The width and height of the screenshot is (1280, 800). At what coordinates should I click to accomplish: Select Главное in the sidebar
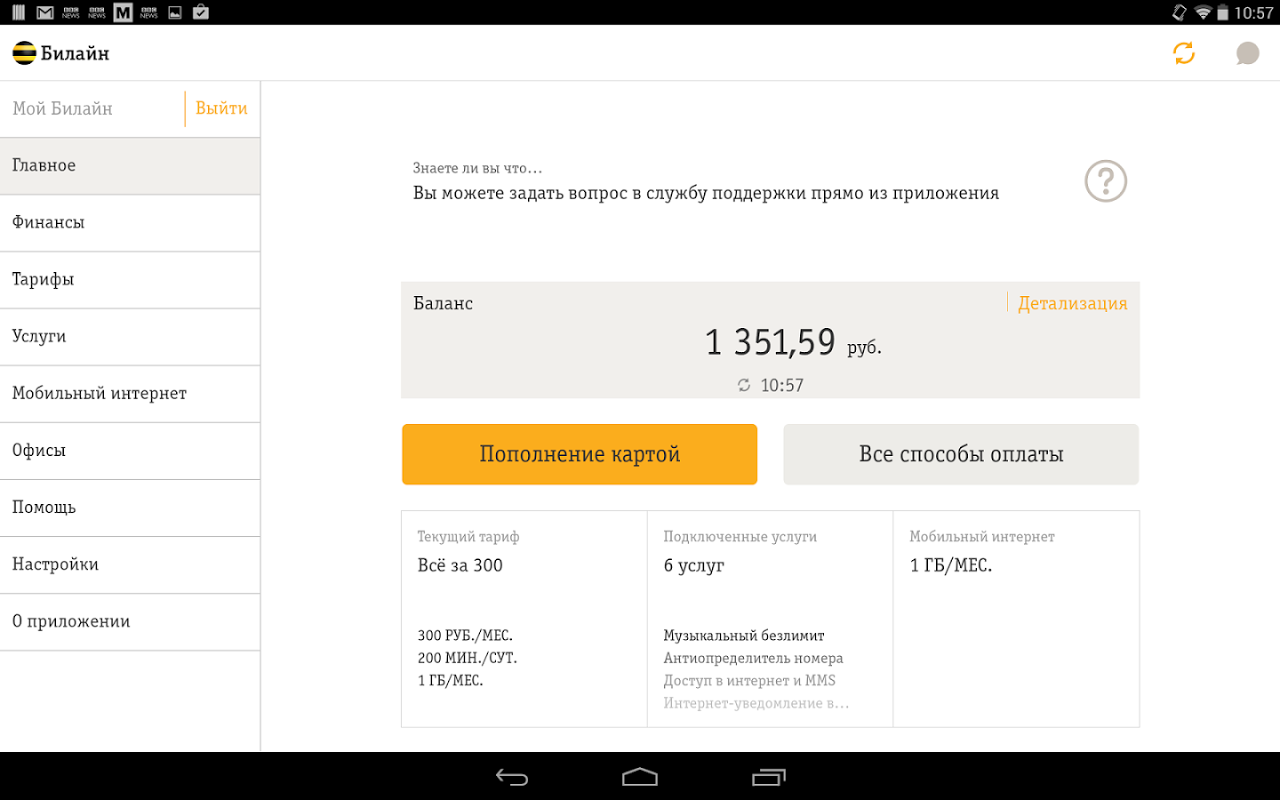click(x=130, y=166)
